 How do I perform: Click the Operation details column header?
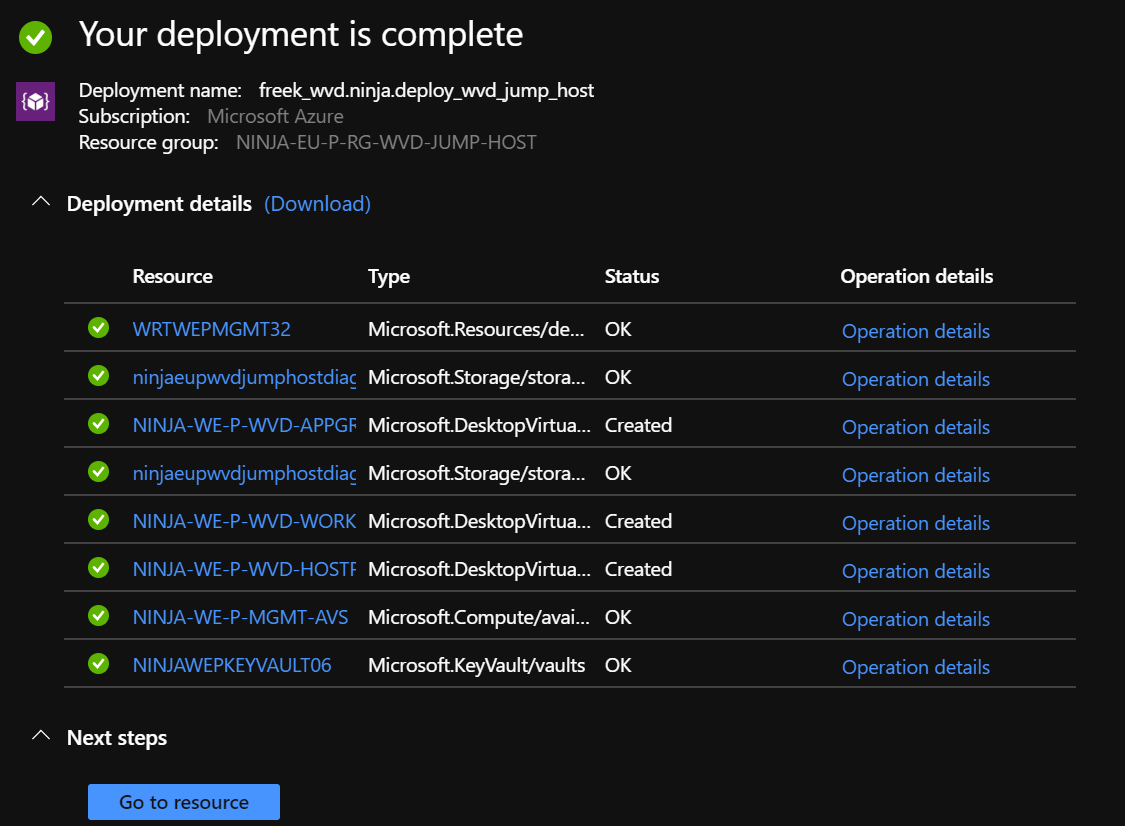[917, 277]
